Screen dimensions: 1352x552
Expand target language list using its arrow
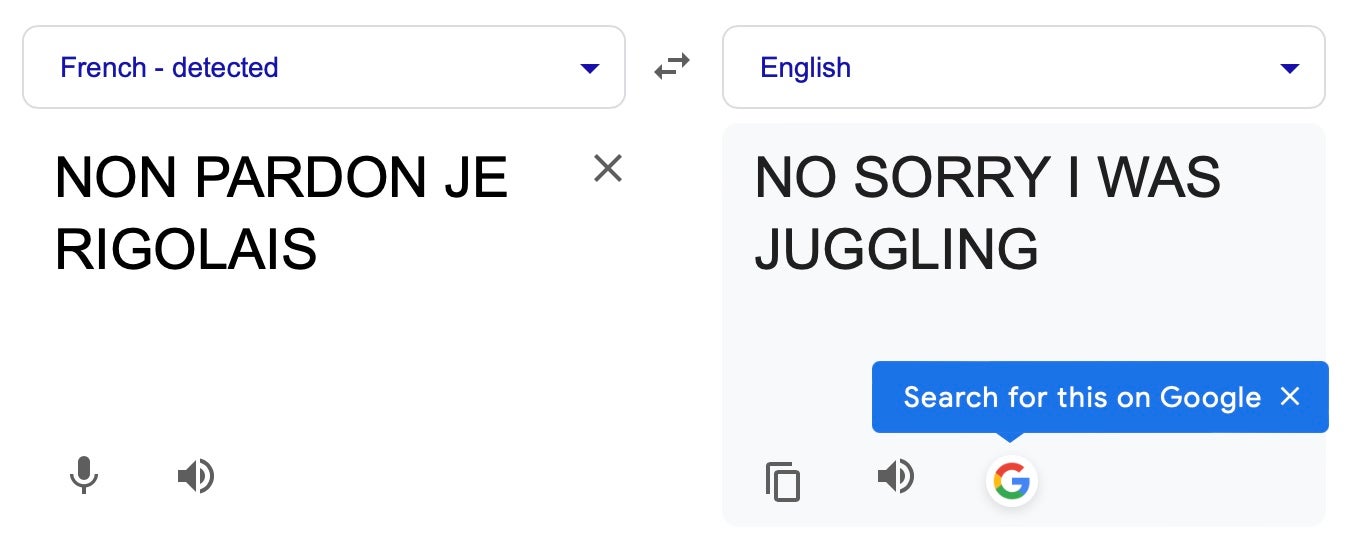click(1290, 68)
